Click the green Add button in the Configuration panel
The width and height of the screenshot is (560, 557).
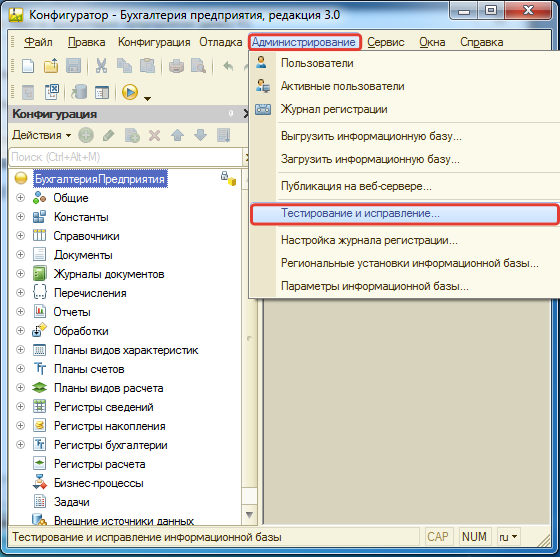pyautogui.click(x=86, y=135)
